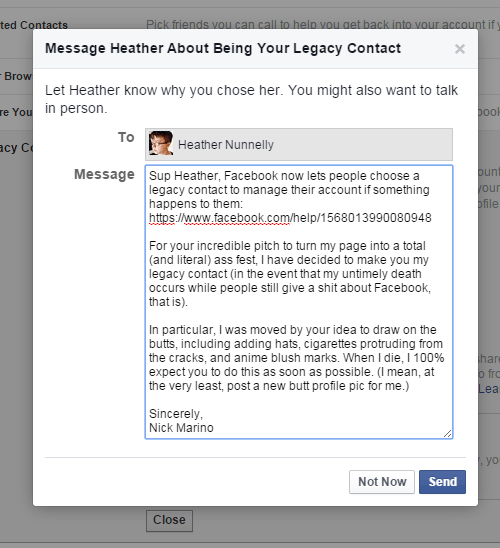500x548 pixels.
Task: Select the Heather Nunnelly recipient field
Action: [x=299, y=144]
